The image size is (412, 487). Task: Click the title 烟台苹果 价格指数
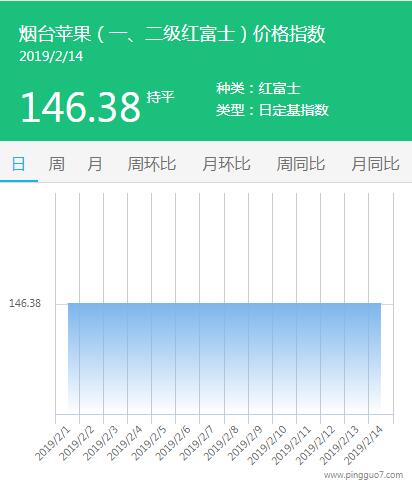click(172, 34)
